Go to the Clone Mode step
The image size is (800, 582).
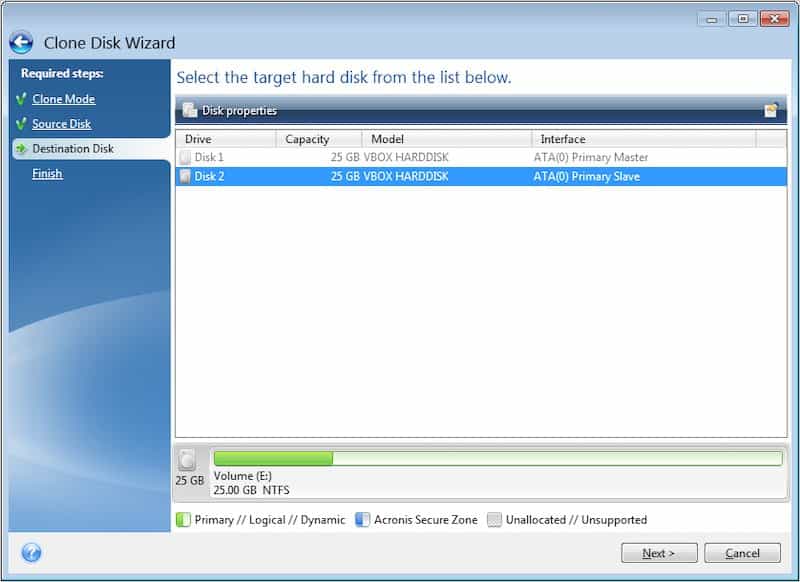[x=64, y=99]
